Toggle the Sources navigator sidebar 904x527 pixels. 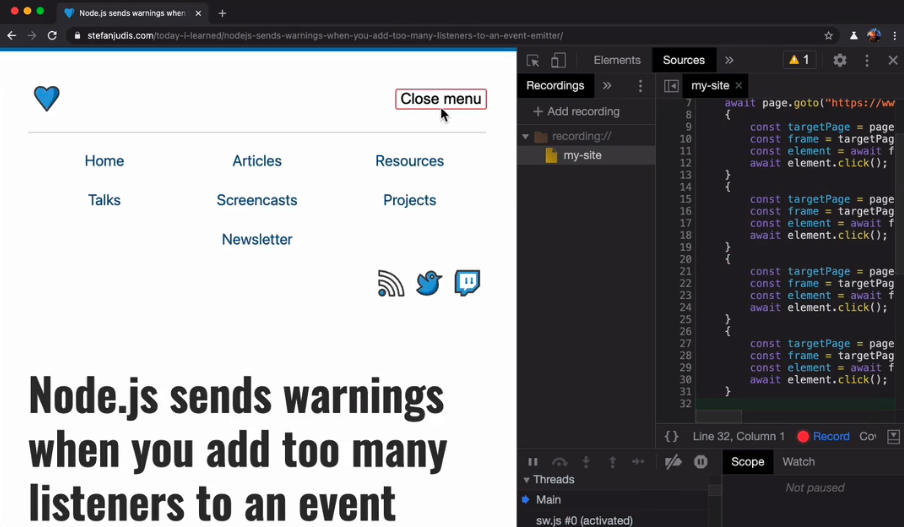coord(671,86)
